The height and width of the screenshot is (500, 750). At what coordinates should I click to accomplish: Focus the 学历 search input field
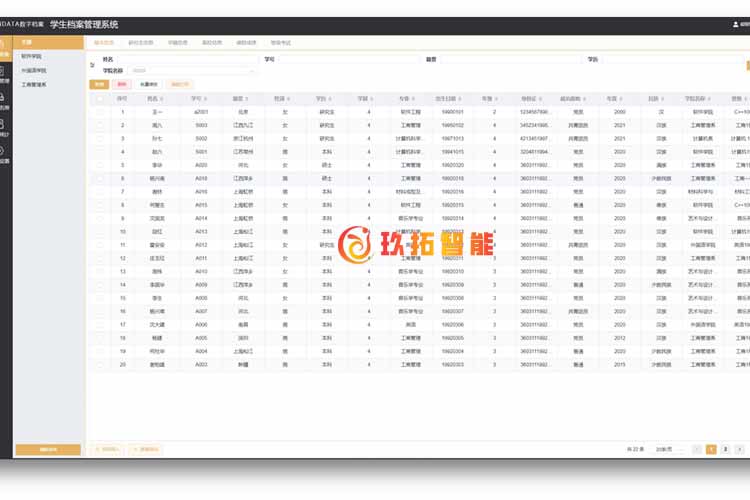pos(673,59)
